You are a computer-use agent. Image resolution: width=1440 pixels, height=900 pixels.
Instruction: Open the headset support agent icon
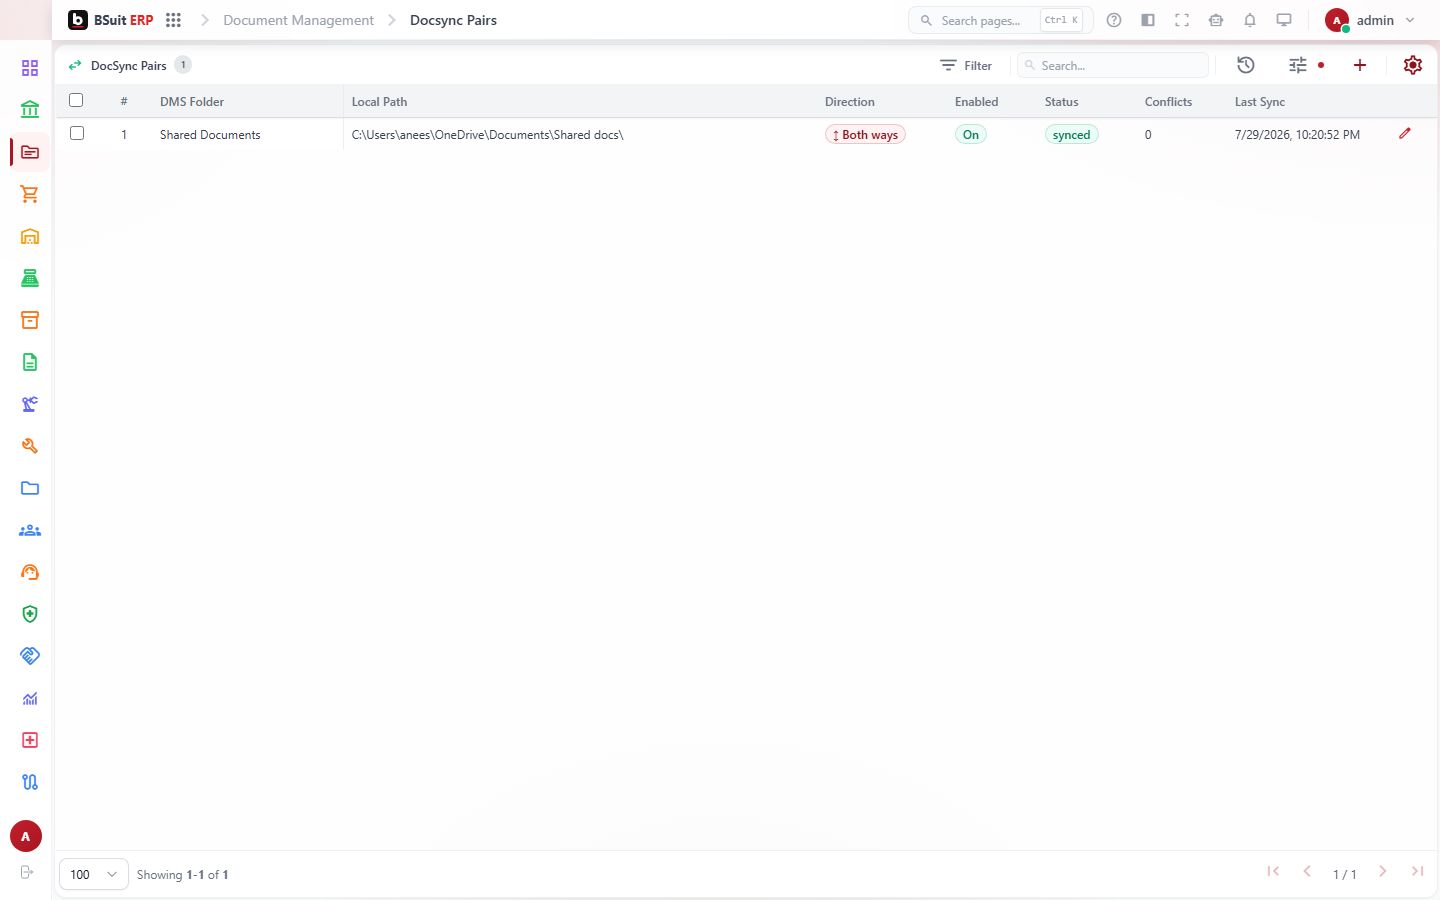click(x=30, y=572)
